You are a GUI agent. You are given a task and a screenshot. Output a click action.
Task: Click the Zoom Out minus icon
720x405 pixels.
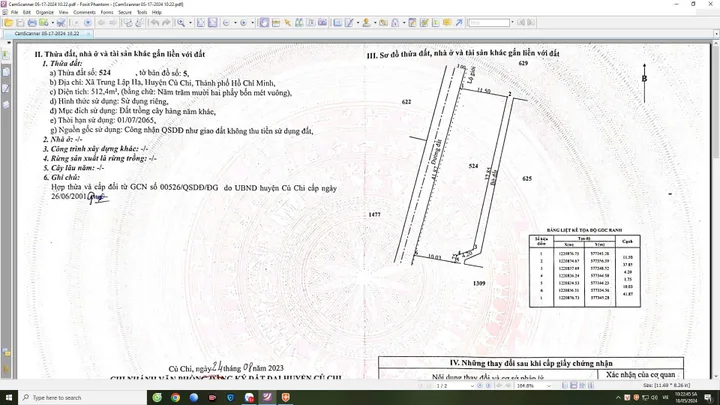226,22
